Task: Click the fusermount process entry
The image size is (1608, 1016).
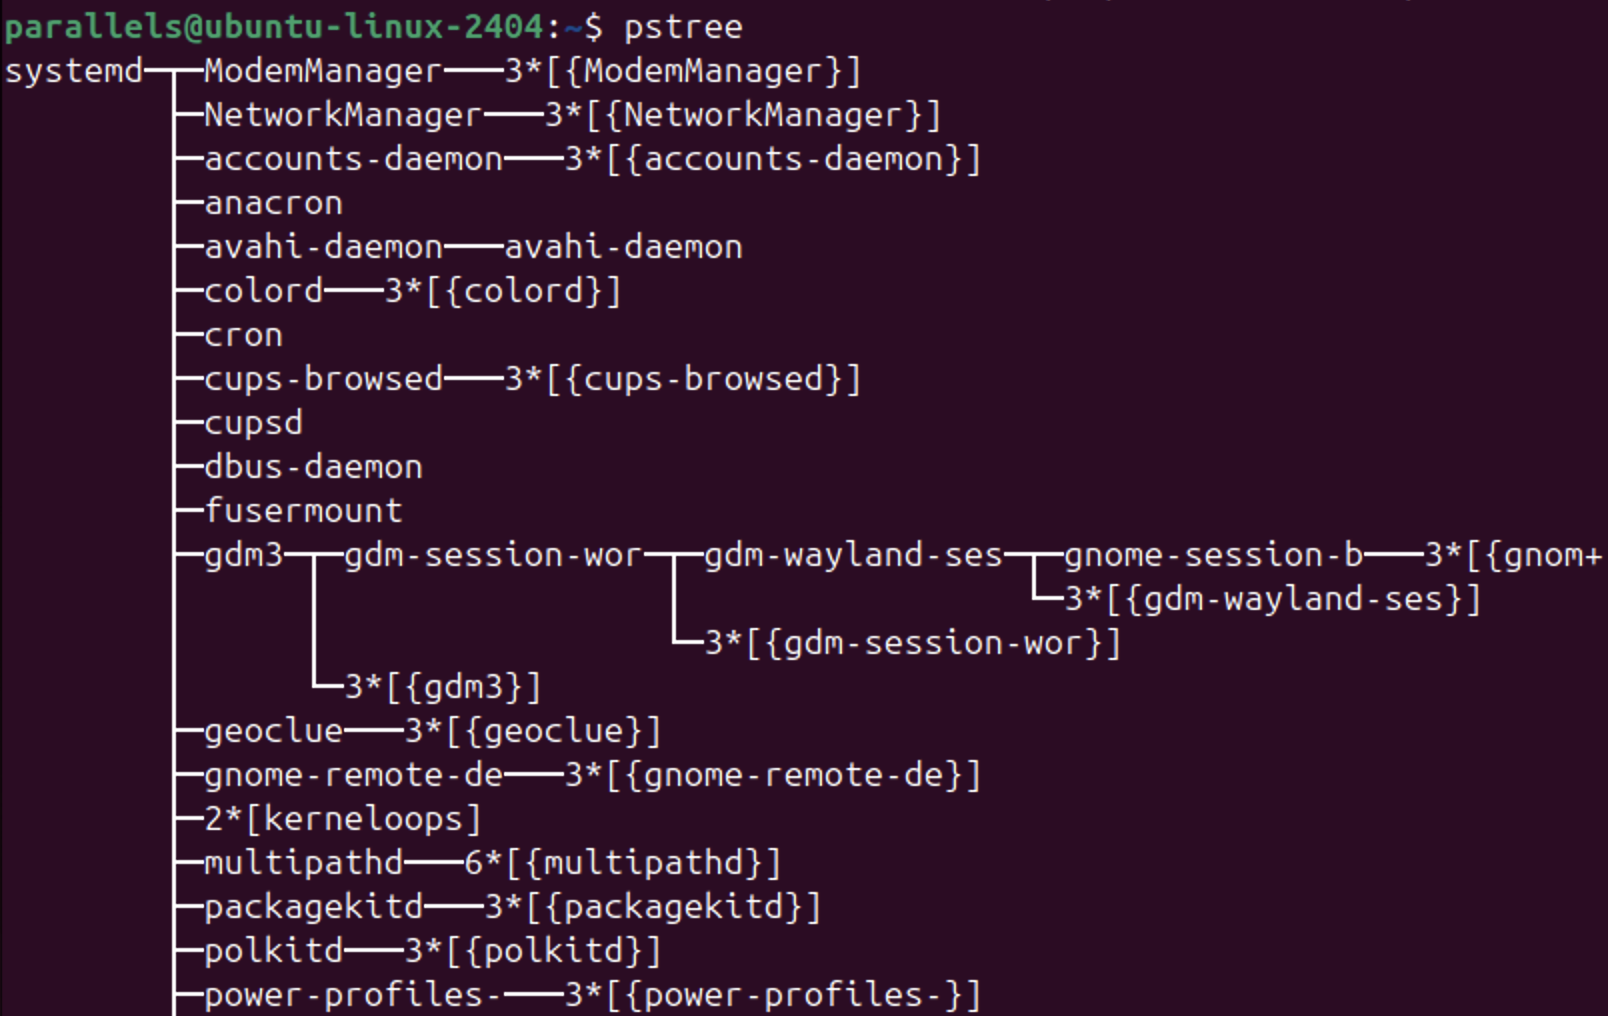Action: pyautogui.click(x=303, y=512)
